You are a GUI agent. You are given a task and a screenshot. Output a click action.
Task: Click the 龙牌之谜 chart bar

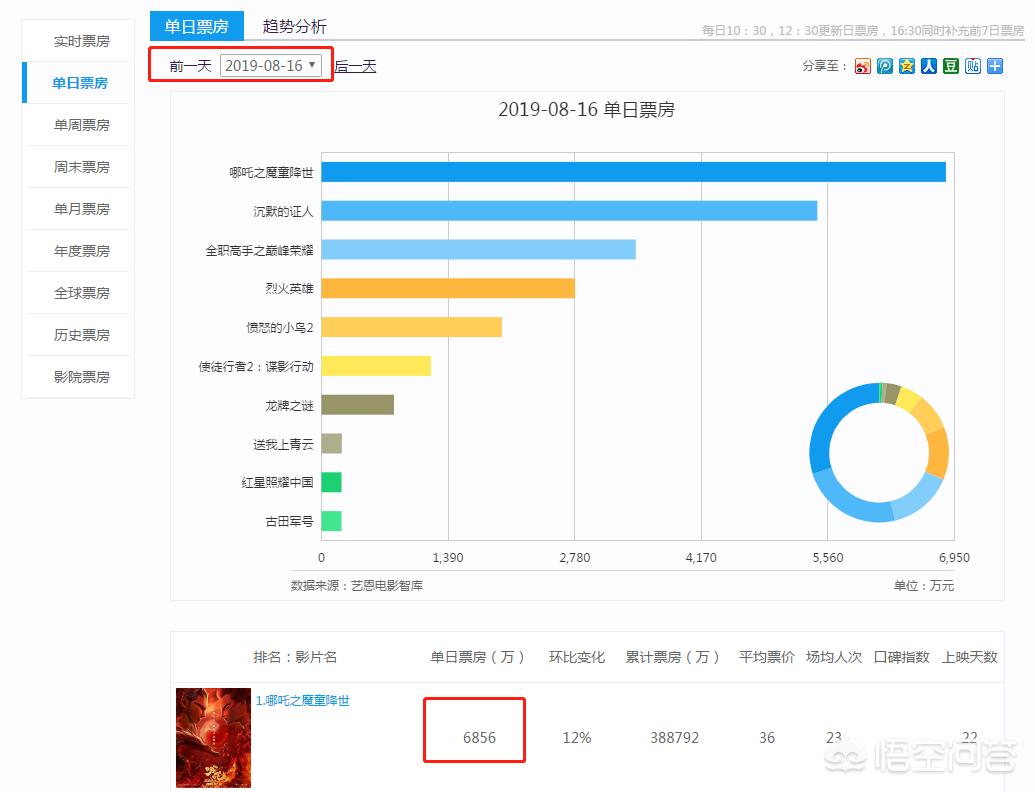tap(358, 405)
